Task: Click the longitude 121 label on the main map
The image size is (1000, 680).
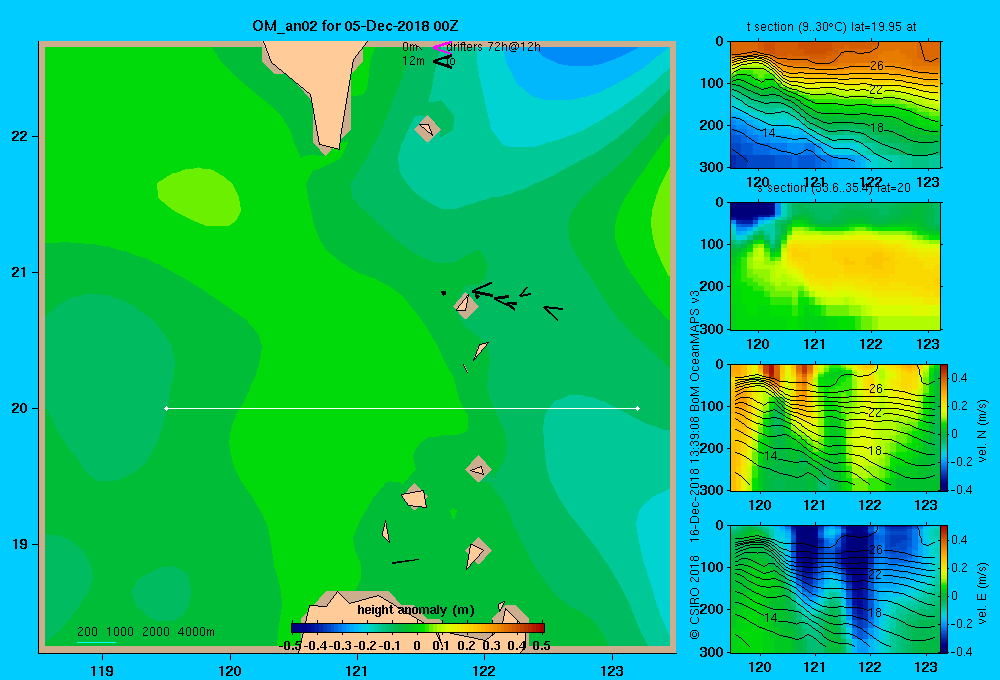Action: pyautogui.click(x=357, y=670)
